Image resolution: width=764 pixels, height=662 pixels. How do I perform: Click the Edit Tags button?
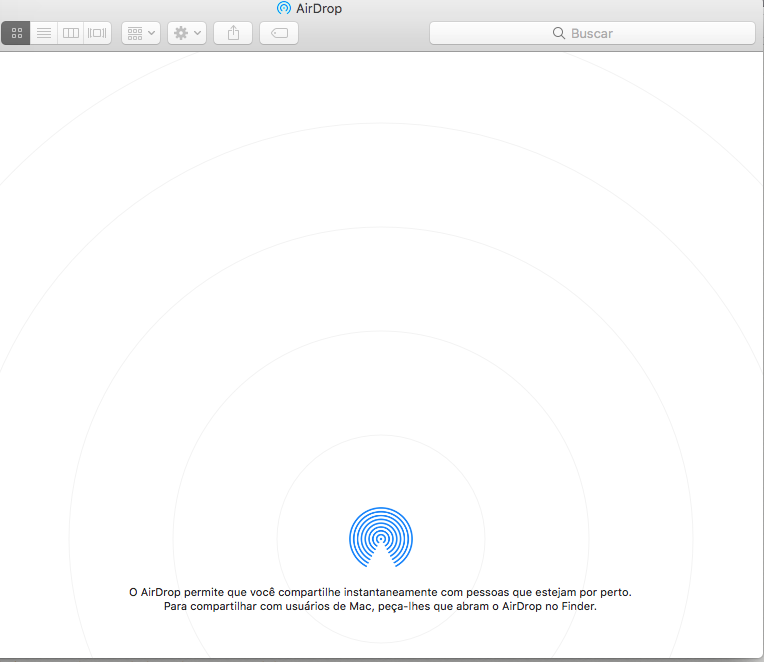[279, 33]
